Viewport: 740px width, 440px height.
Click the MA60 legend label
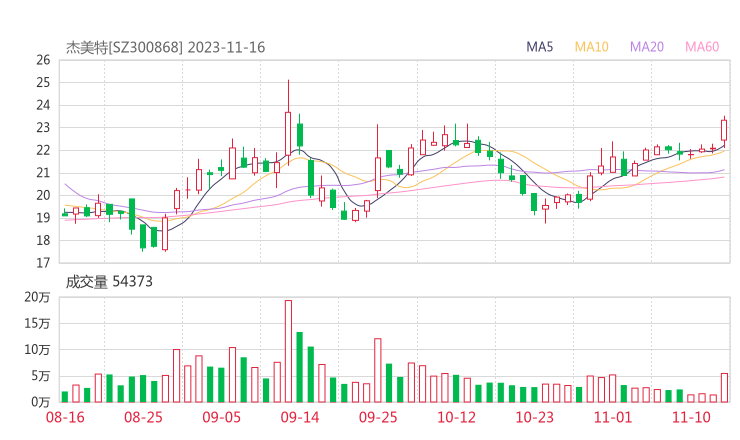702,47
